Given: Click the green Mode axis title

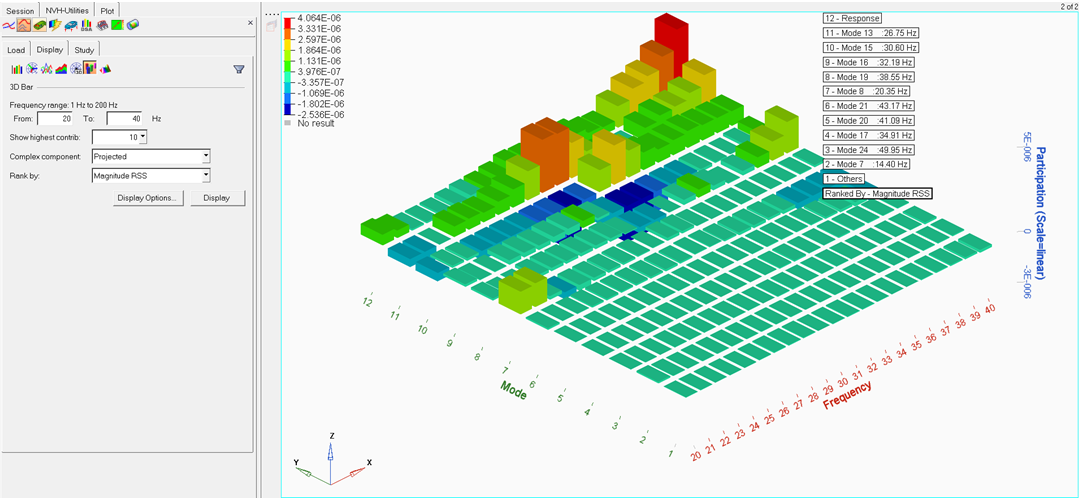Looking at the screenshot, I should 514,390.
